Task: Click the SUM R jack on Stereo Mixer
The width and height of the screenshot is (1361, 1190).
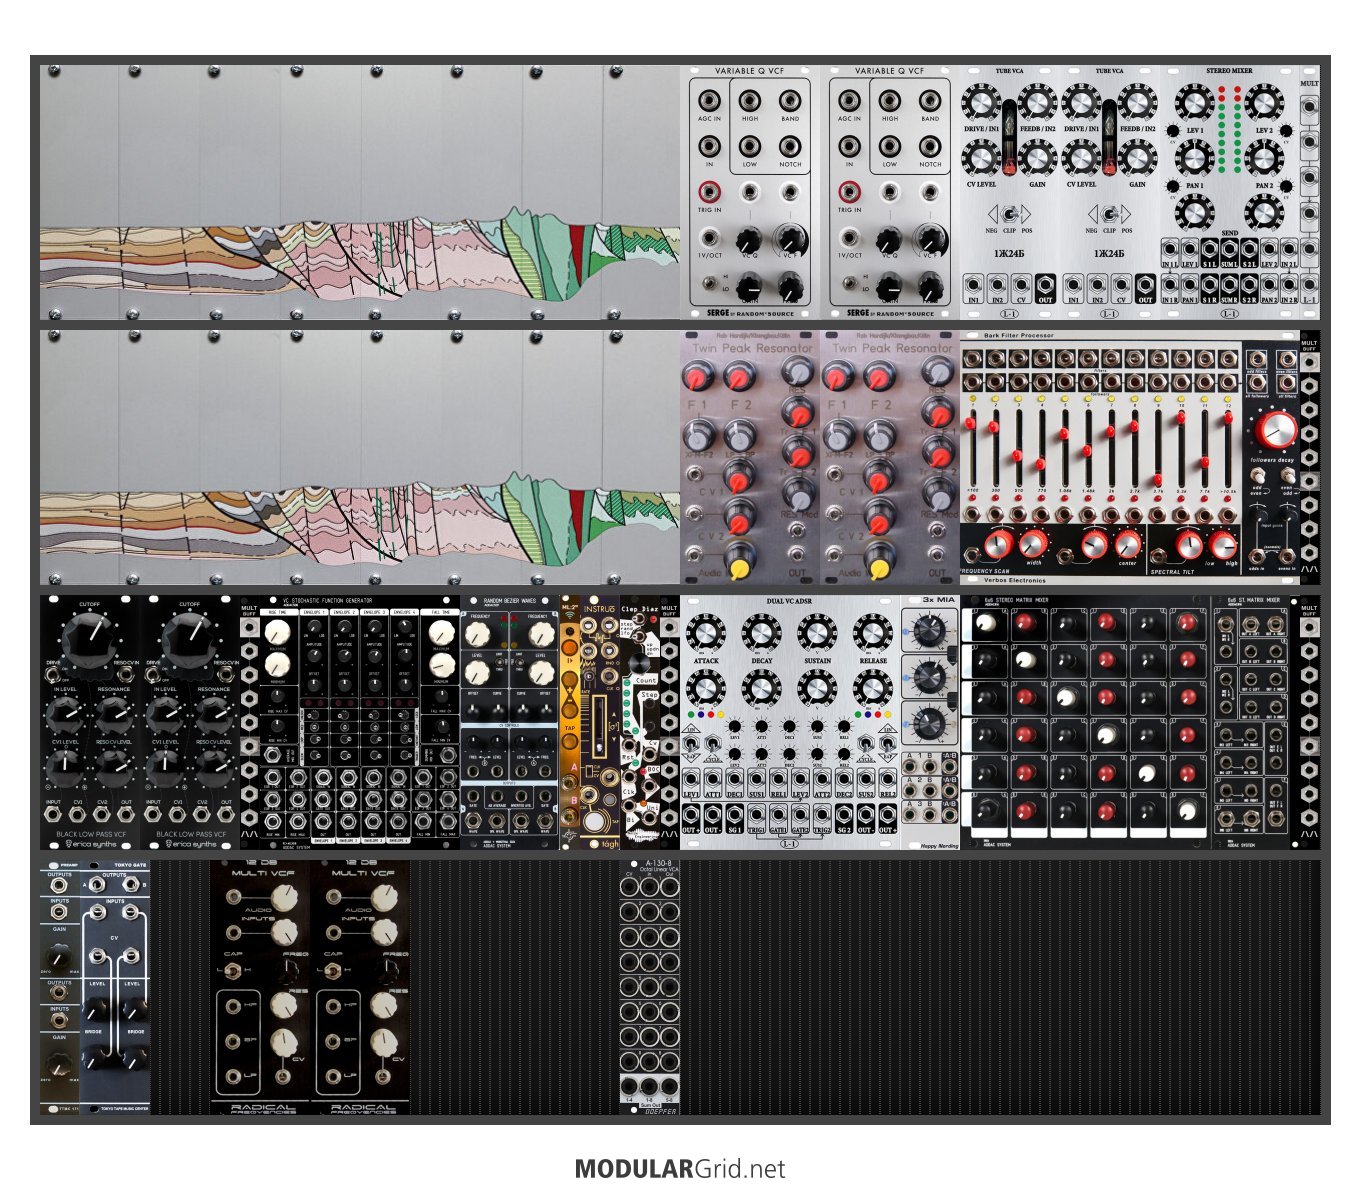Action: tap(1229, 284)
